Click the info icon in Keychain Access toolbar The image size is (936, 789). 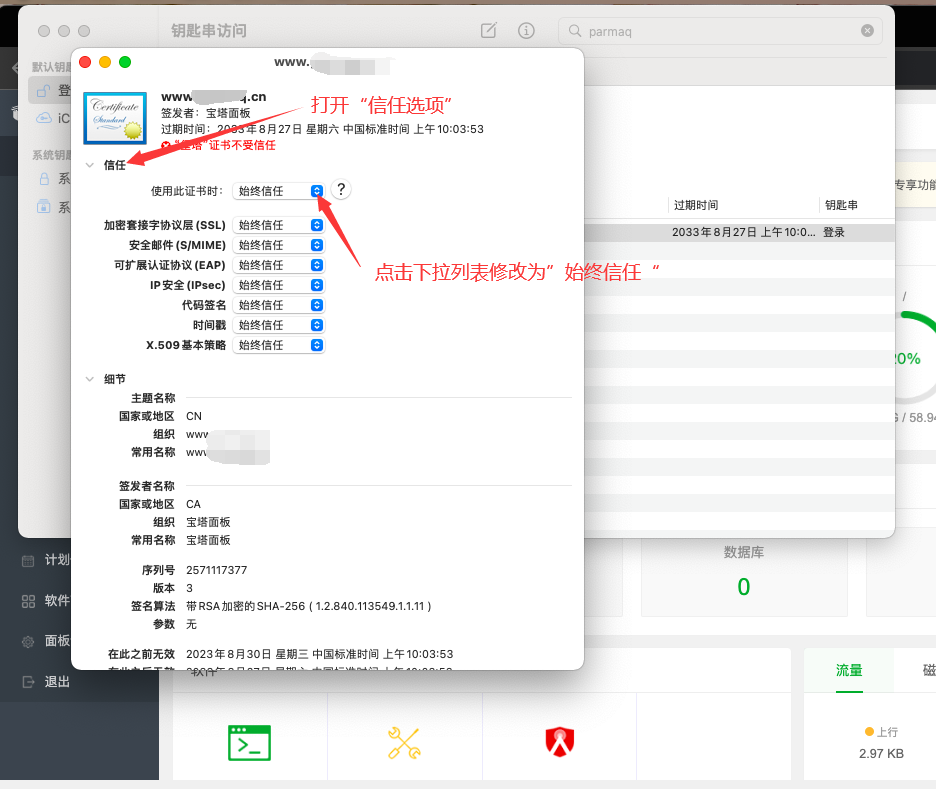click(x=526, y=30)
